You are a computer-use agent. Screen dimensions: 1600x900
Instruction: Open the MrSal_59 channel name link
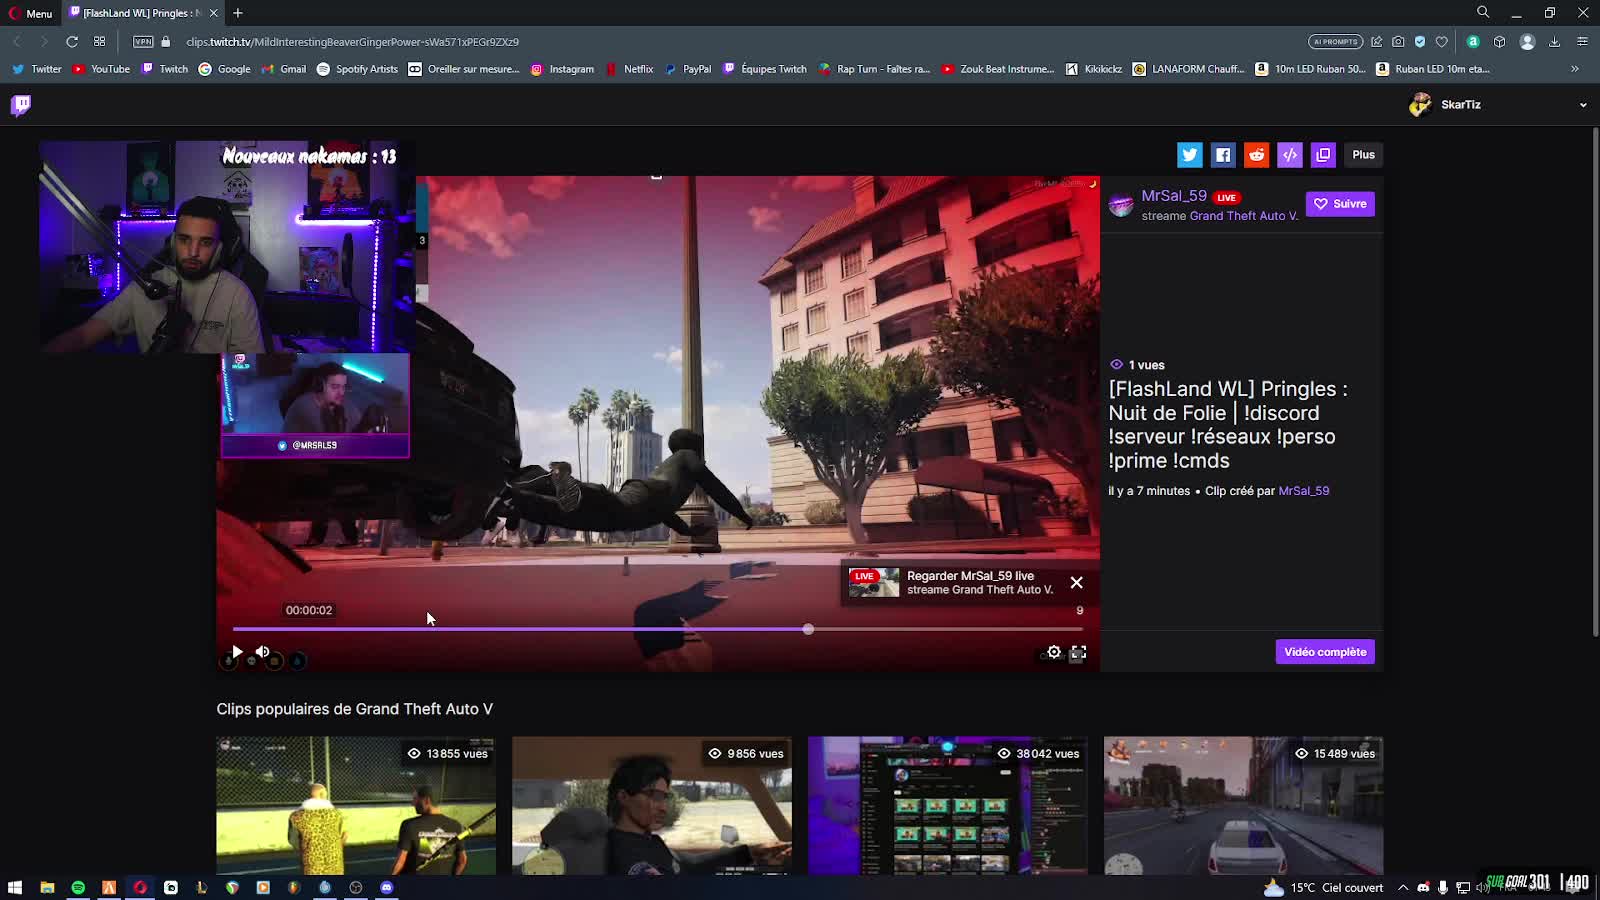pyautogui.click(x=1174, y=196)
